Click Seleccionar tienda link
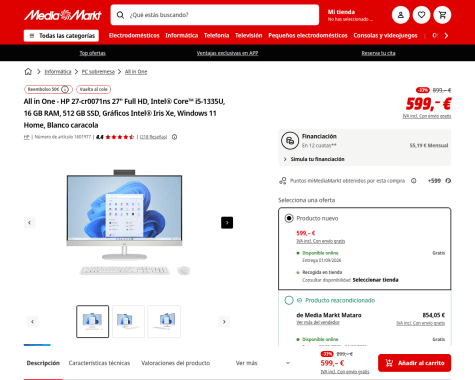Image resolution: width=475 pixels, height=380 pixels. (375, 280)
